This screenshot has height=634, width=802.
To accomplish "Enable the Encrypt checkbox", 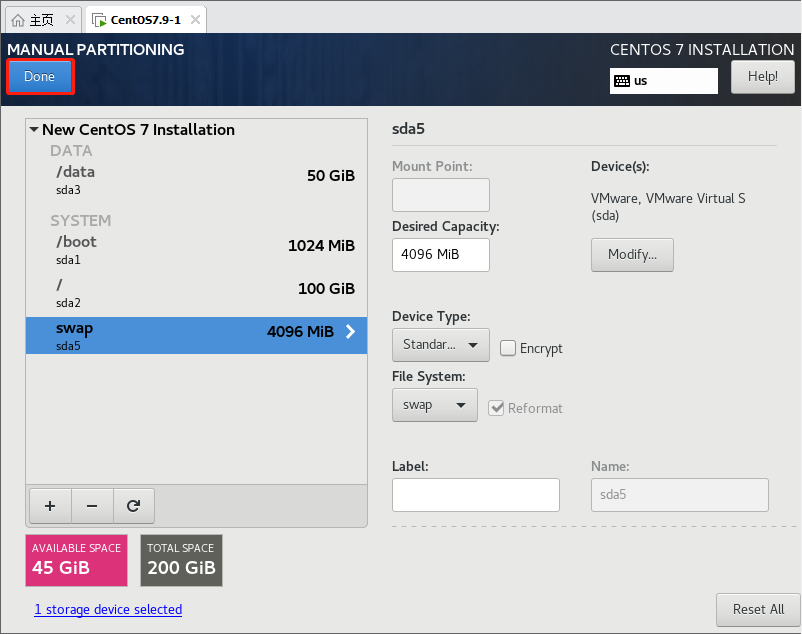I will [508, 348].
